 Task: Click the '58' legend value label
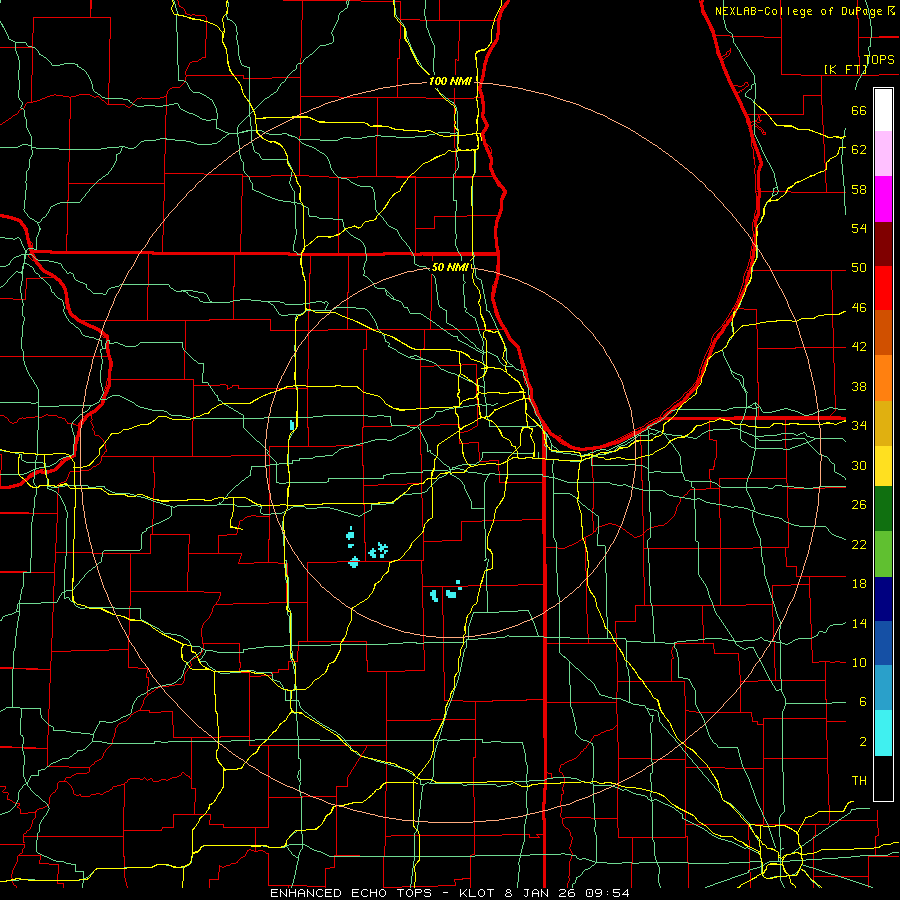coord(859,189)
